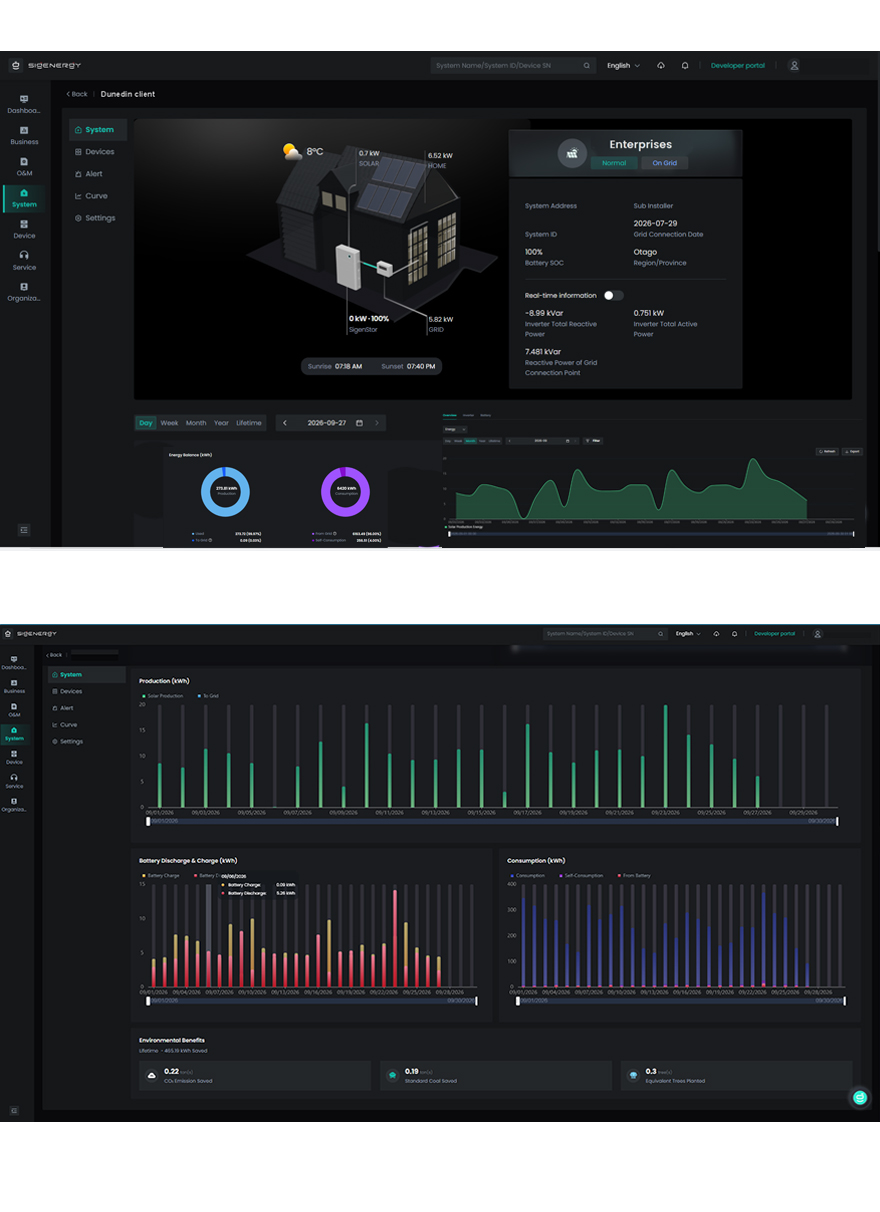
Task: Go to the next day with the right chevron
Action: click(x=377, y=423)
